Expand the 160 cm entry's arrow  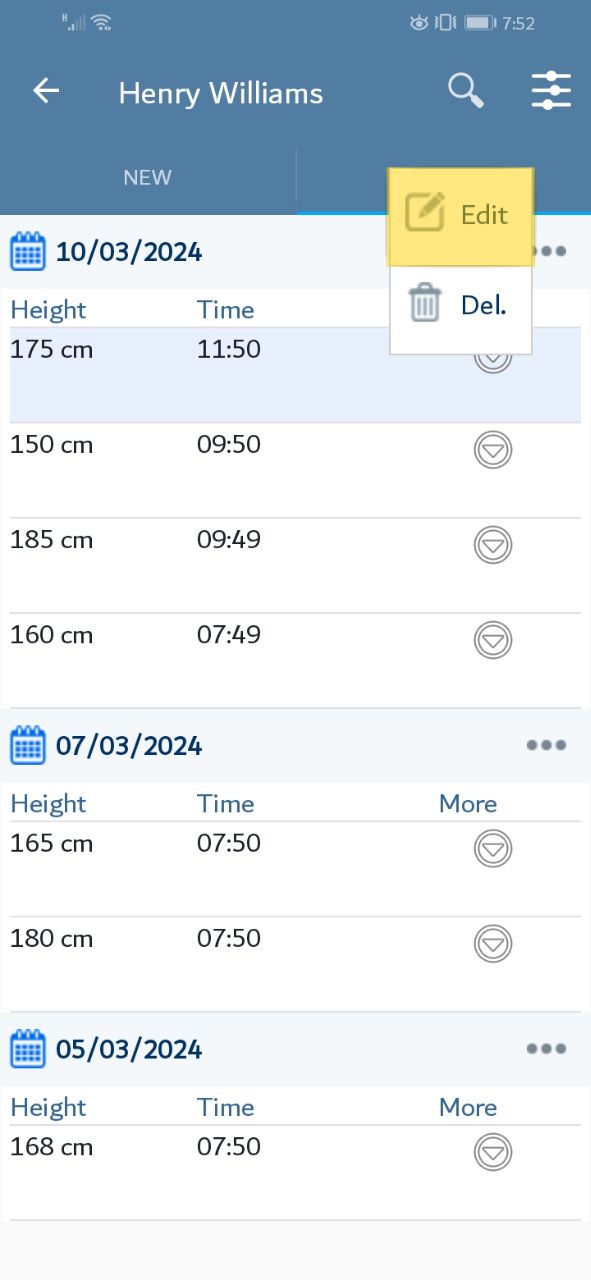492,640
